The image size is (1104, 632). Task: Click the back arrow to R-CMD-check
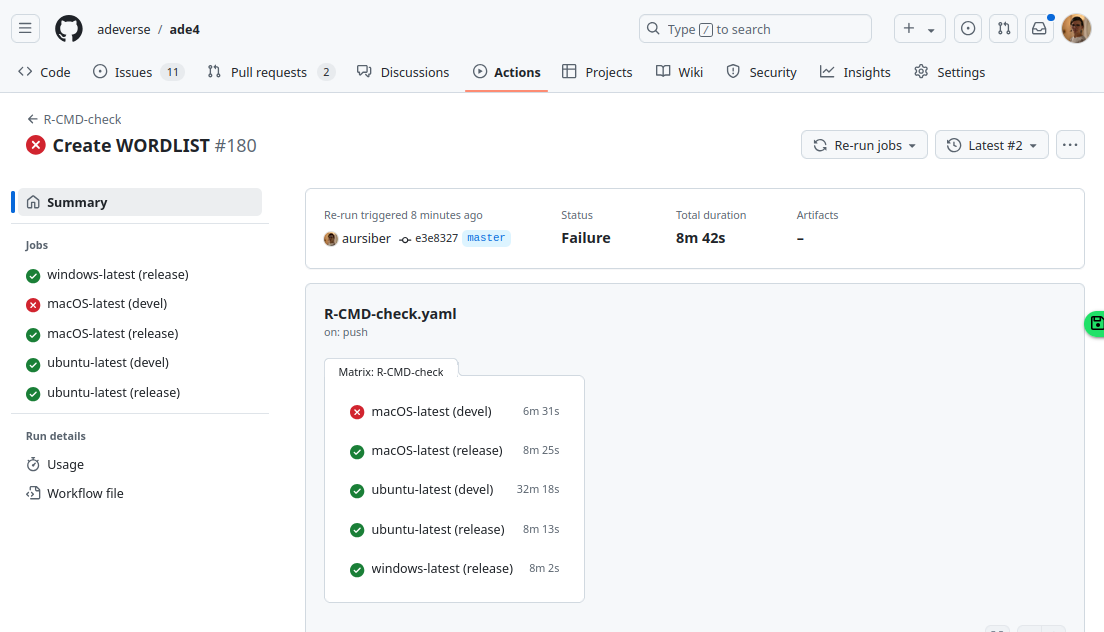pyautogui.click(x=32, y=120)
